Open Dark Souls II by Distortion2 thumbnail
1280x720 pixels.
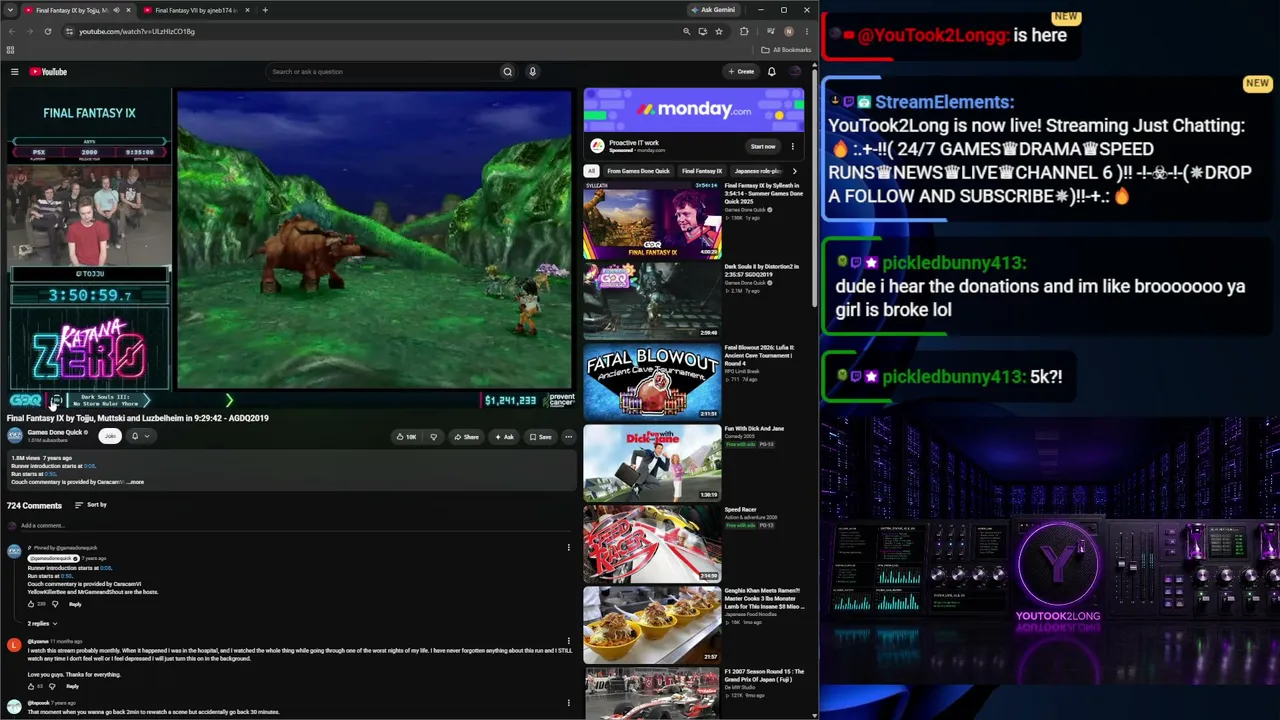coord(652,301)
